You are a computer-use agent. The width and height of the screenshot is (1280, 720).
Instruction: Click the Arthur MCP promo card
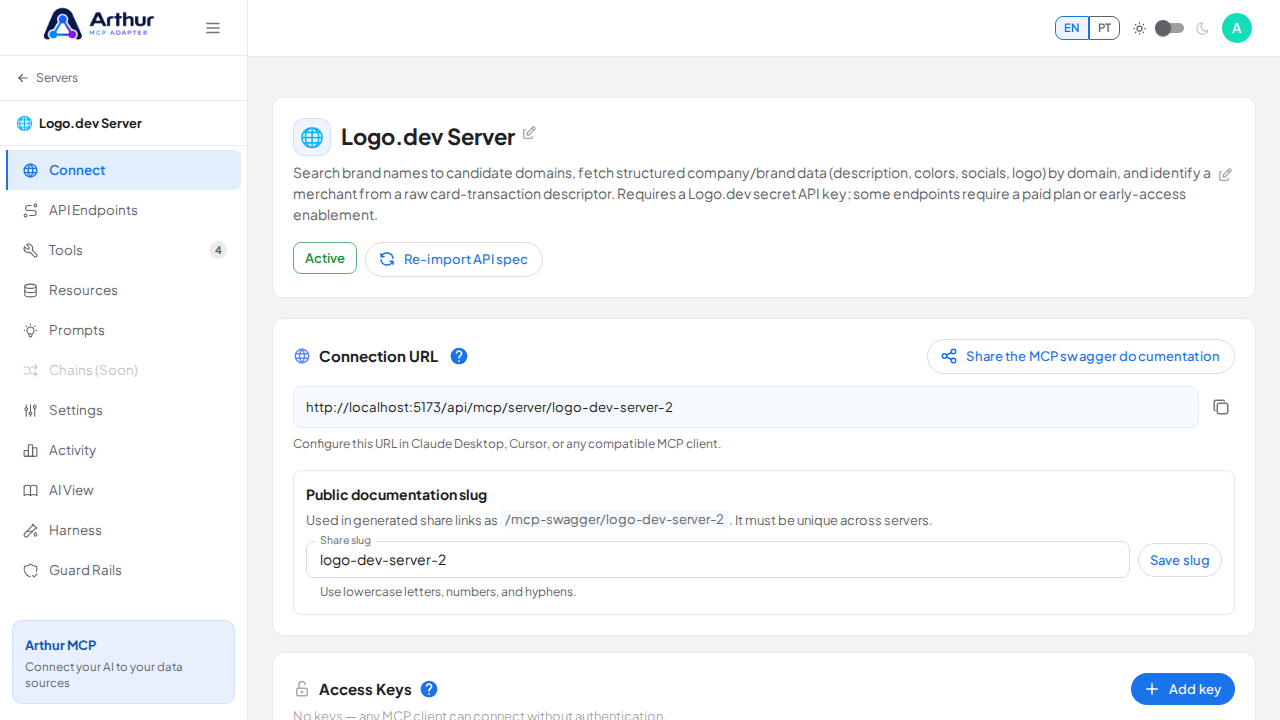(x=124, y=662)
